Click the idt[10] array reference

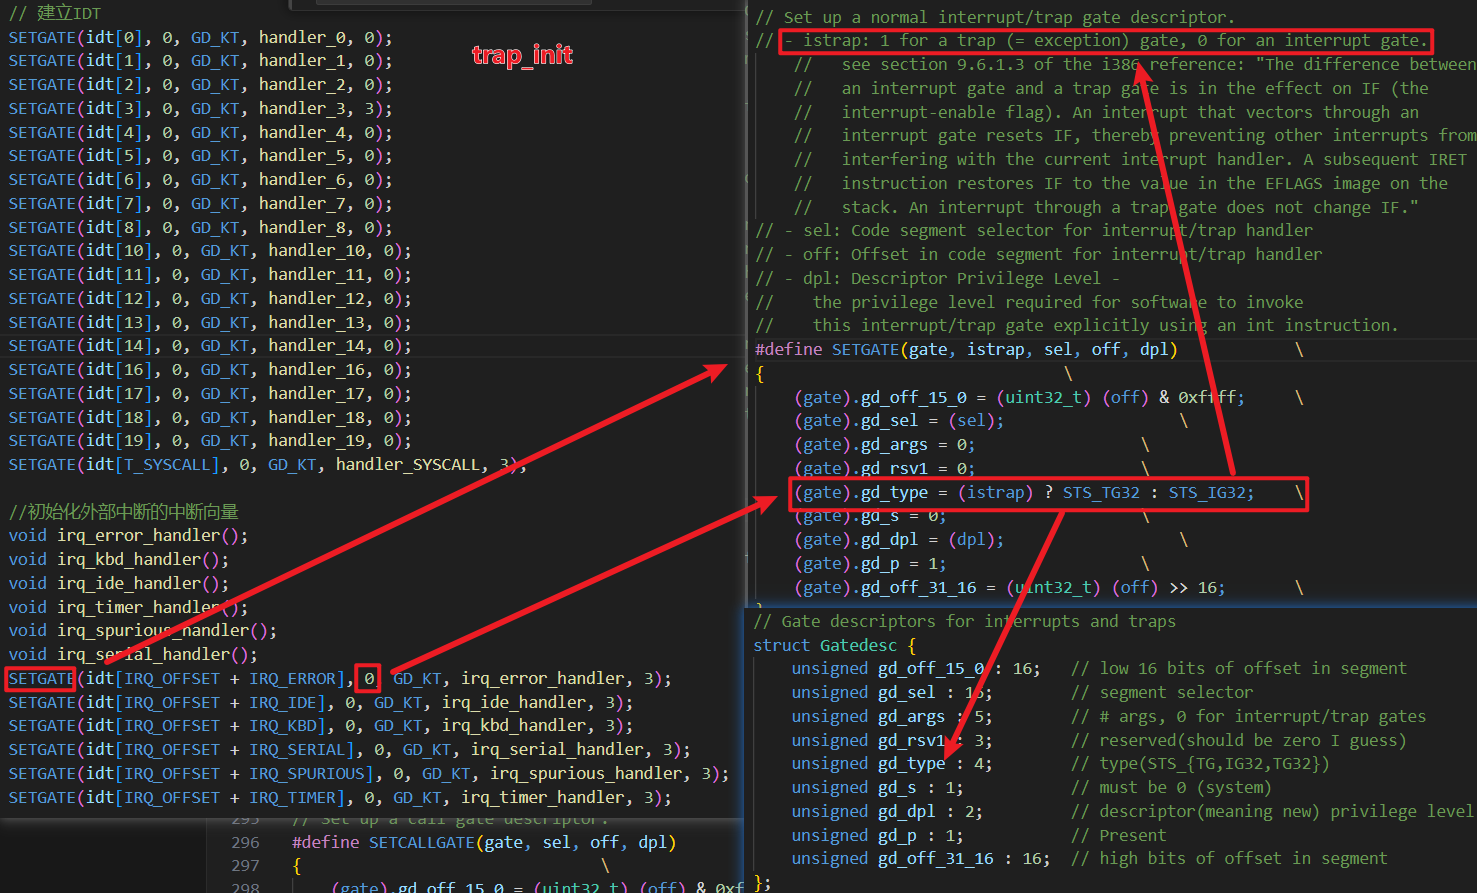coord(119,250)
